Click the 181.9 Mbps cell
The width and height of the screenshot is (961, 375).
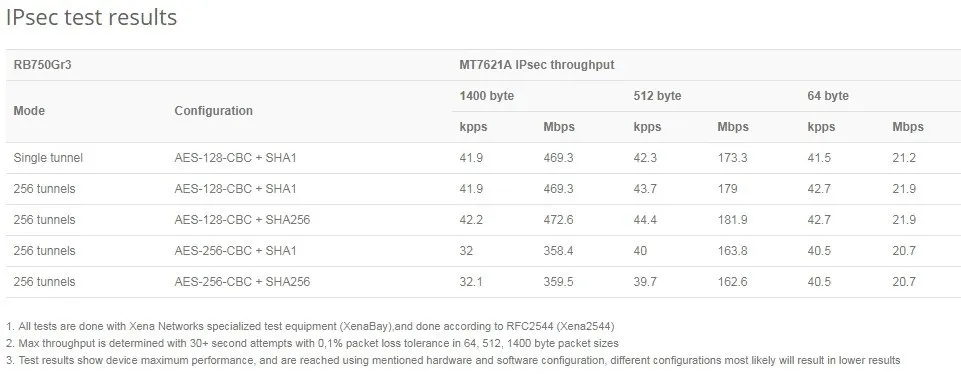(732, 219)
